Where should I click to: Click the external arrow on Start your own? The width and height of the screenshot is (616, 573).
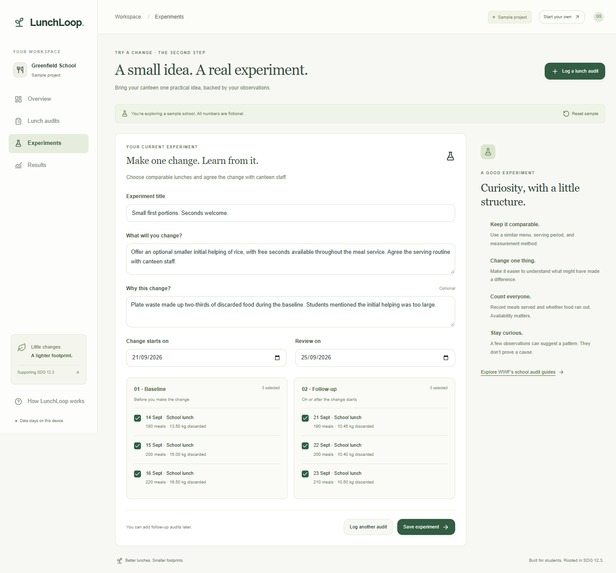pyautogui.click(x=577, y=17)
